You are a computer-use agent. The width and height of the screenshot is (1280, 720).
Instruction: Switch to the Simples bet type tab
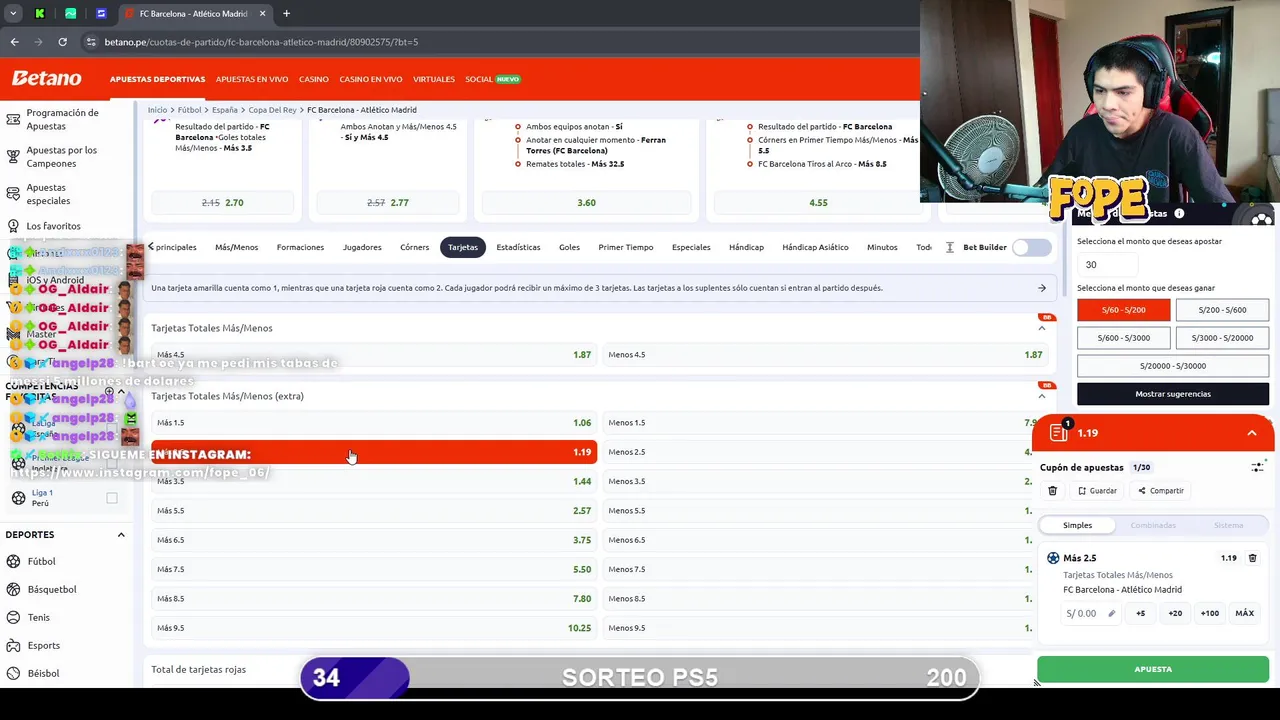point(1077,525)
